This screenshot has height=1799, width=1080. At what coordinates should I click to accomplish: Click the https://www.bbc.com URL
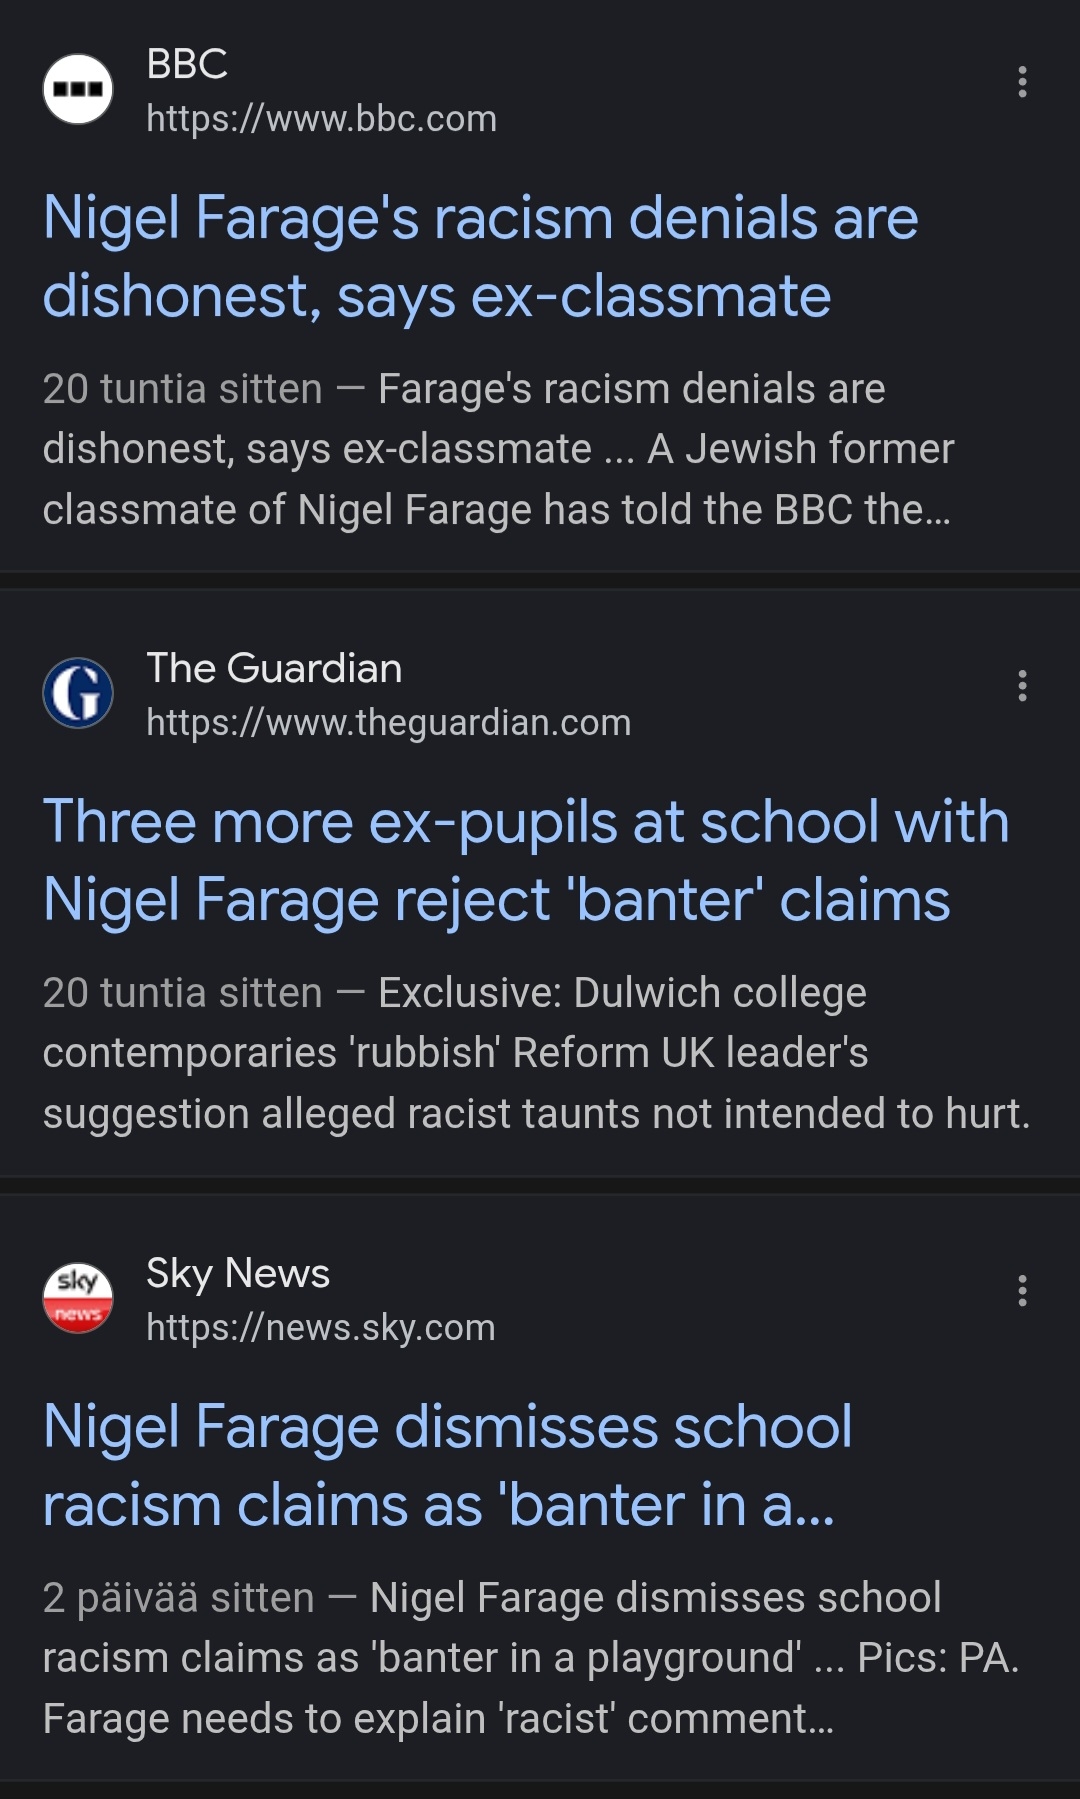click(321, 119)
